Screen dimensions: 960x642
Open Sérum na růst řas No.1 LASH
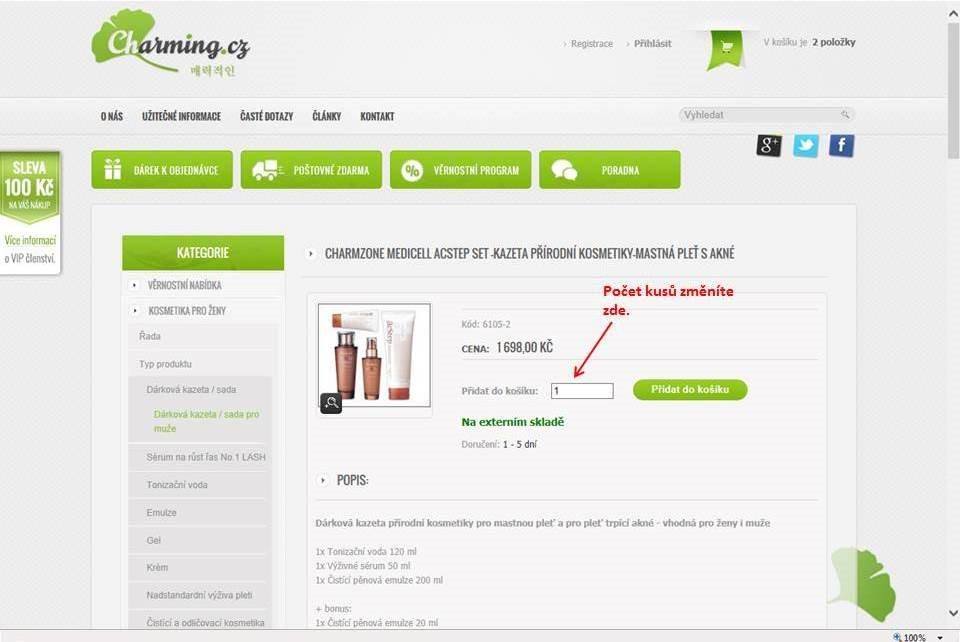pos(206,457)
